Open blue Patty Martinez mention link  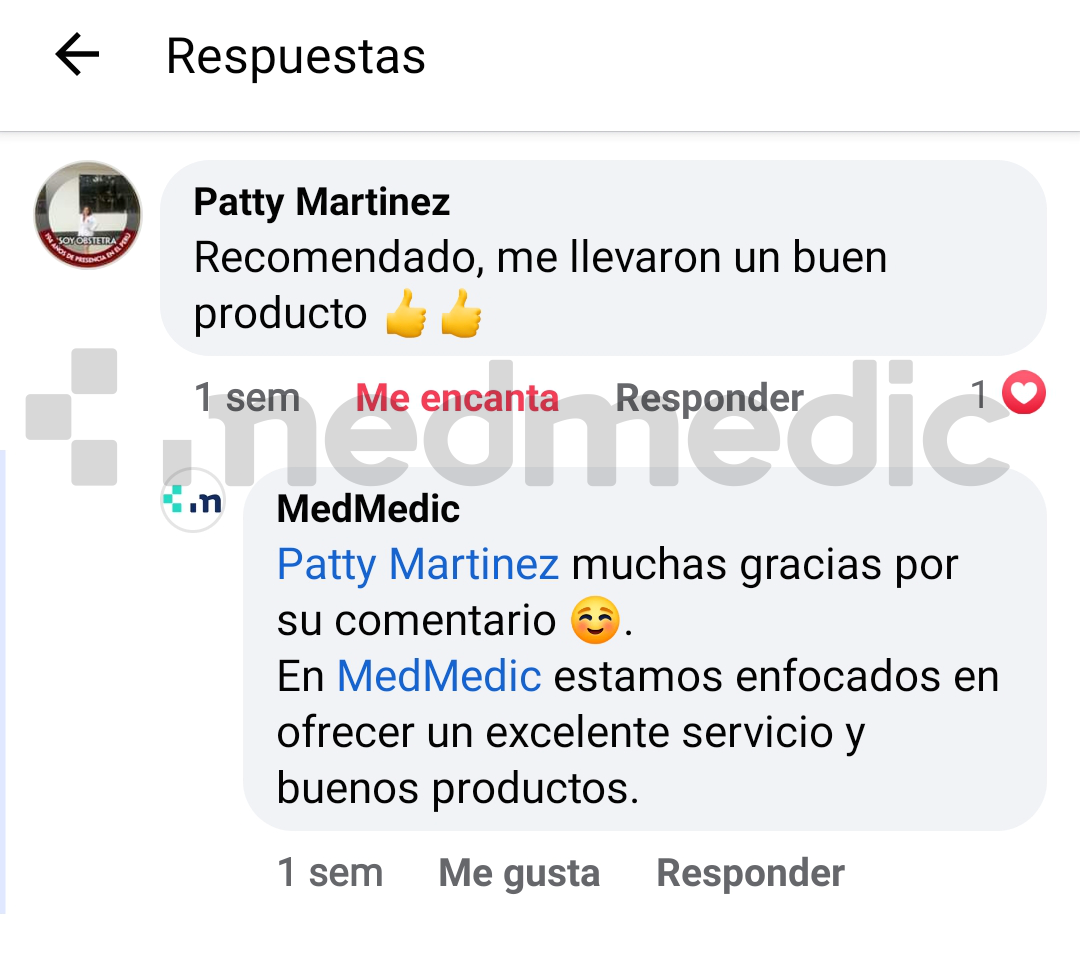418,565
